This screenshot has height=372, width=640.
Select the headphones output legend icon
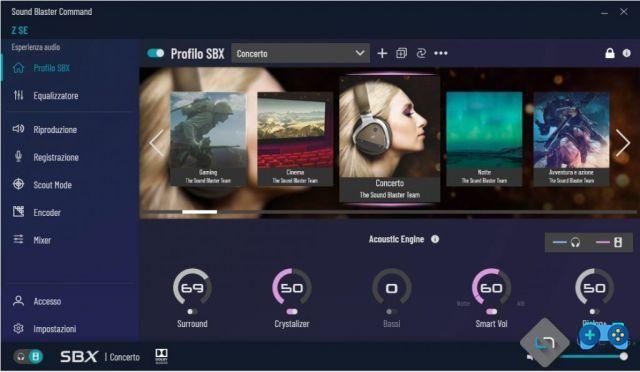(x=576, y=243)
